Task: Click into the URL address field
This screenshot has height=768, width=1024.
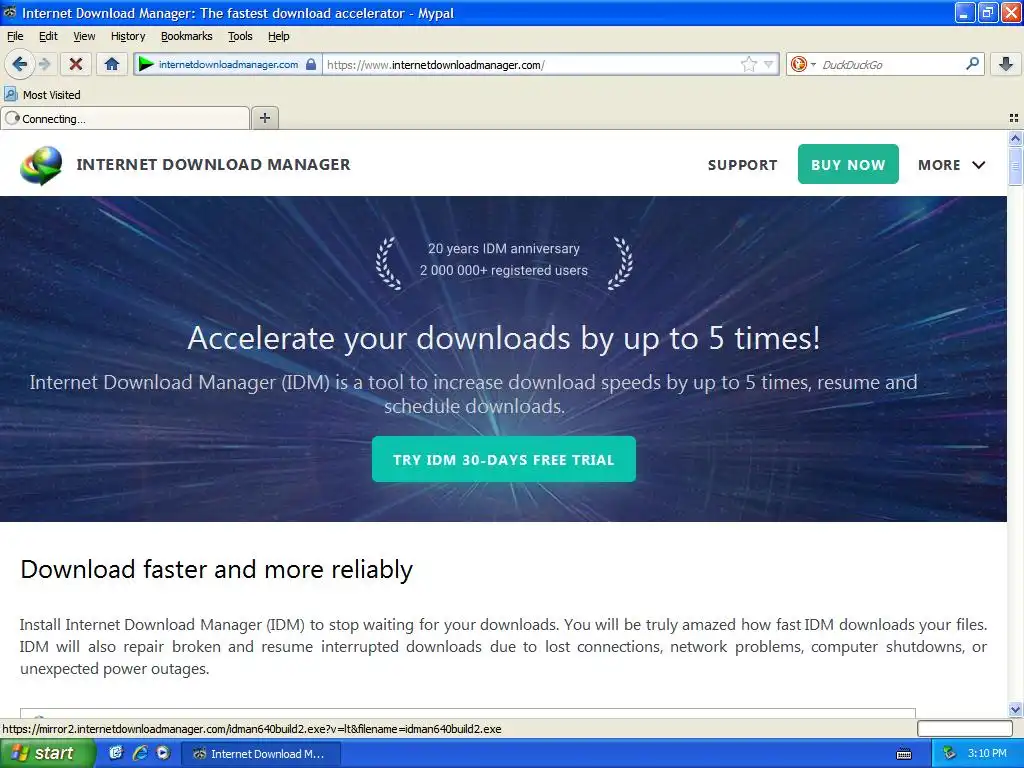Action: (532, 64)
